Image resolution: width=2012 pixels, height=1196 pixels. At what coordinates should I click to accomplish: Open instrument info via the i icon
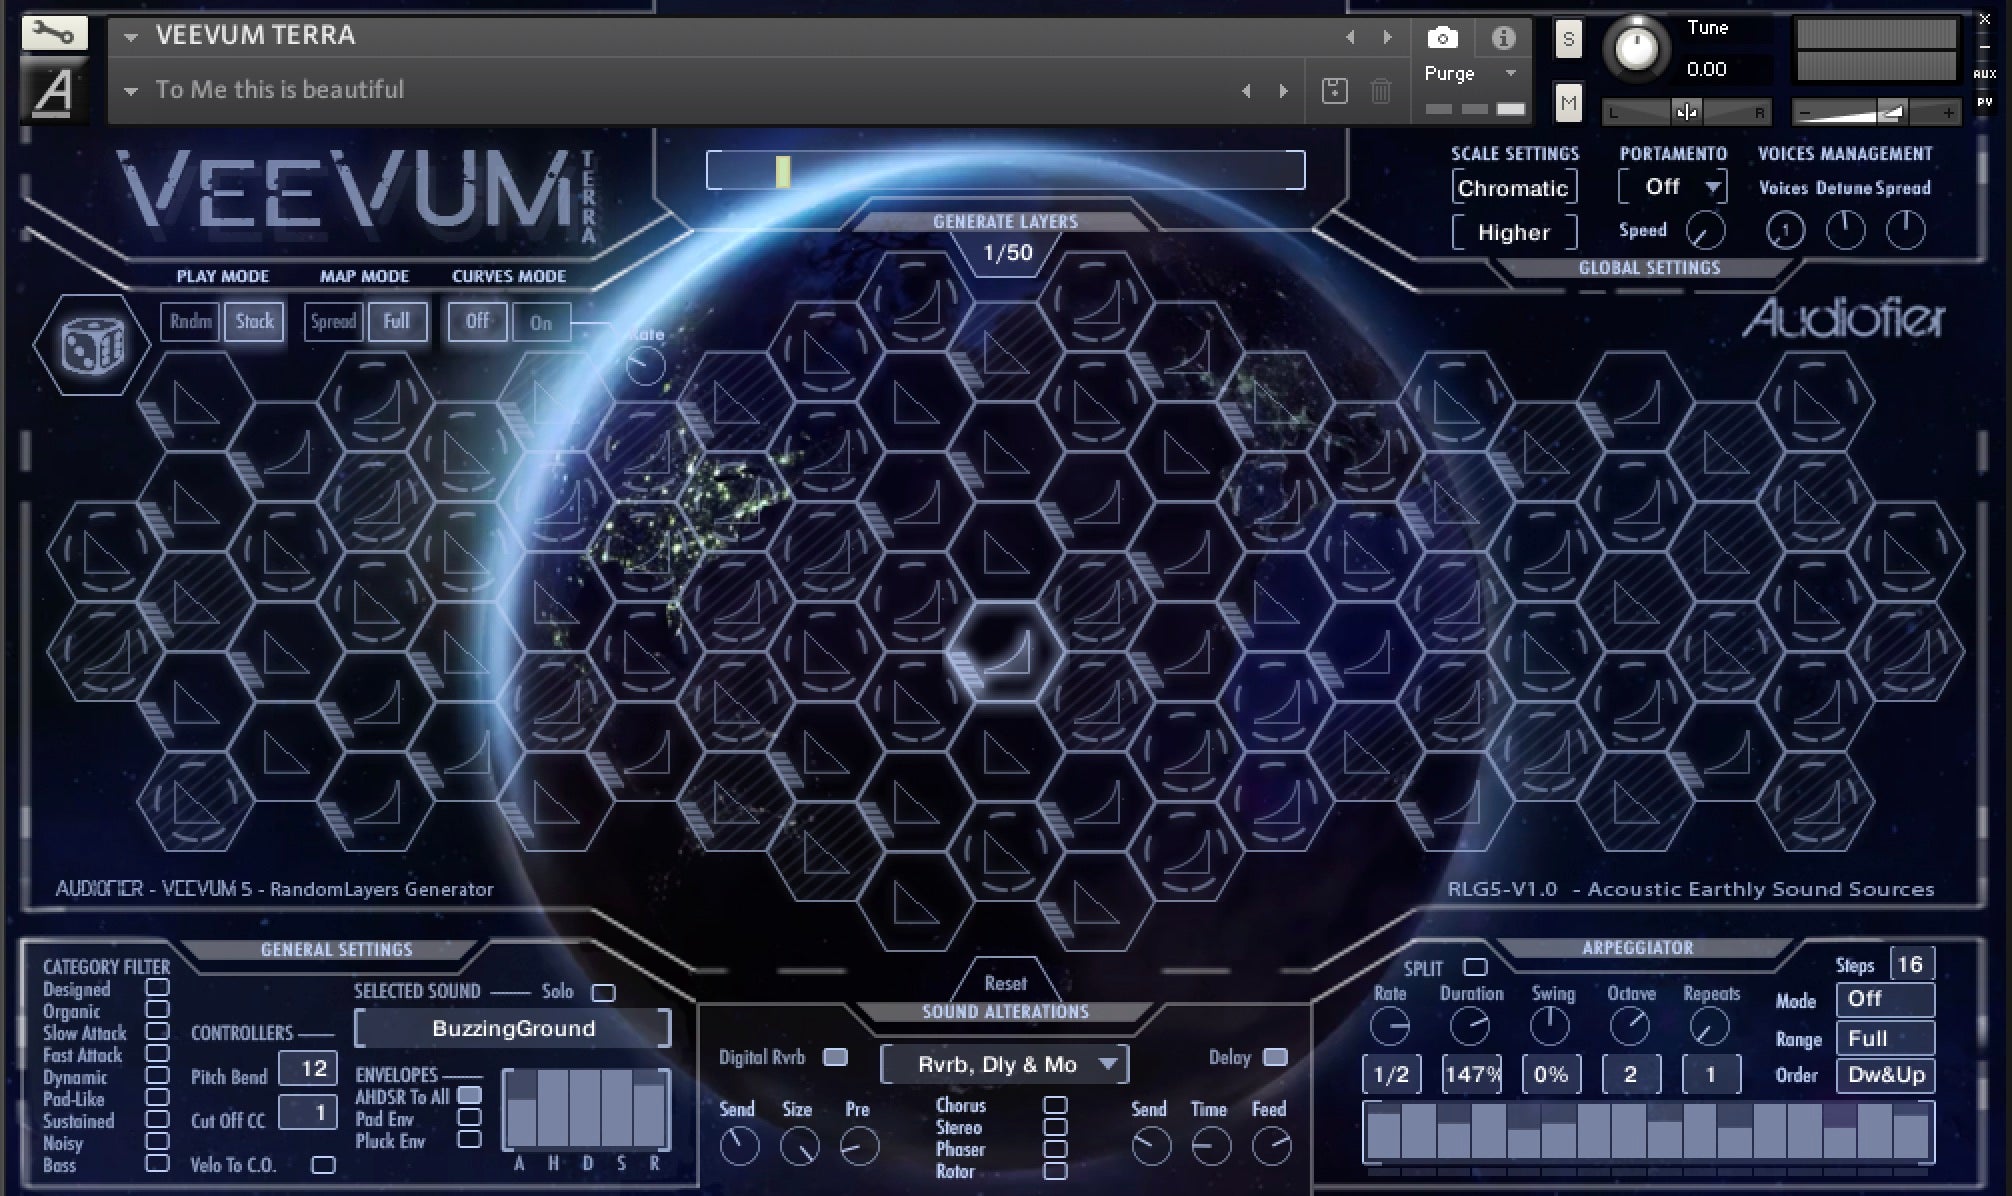point(1504,38)
